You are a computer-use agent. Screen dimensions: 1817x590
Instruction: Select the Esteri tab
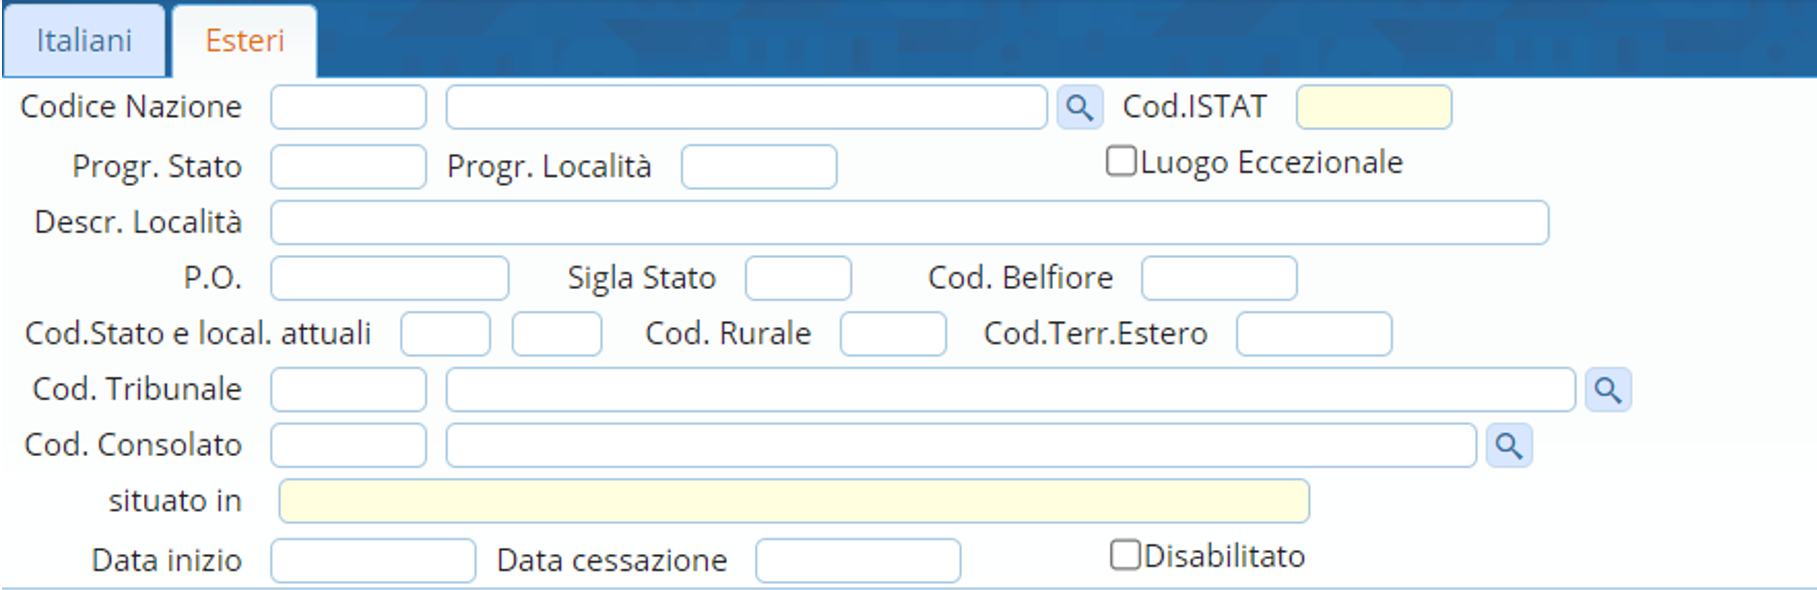245,41
